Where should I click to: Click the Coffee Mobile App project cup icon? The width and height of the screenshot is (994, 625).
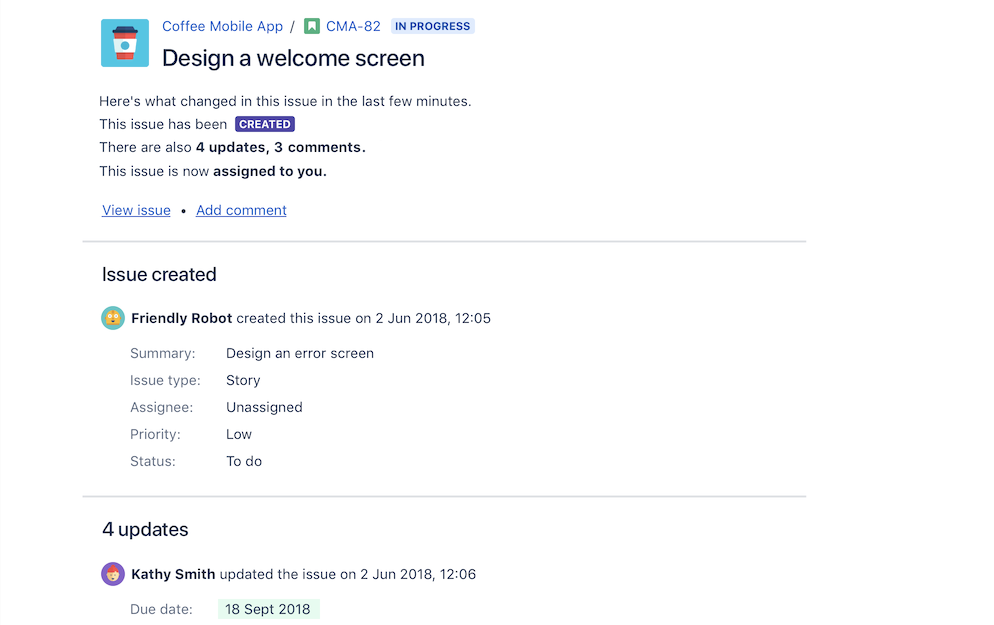[125, 43]
